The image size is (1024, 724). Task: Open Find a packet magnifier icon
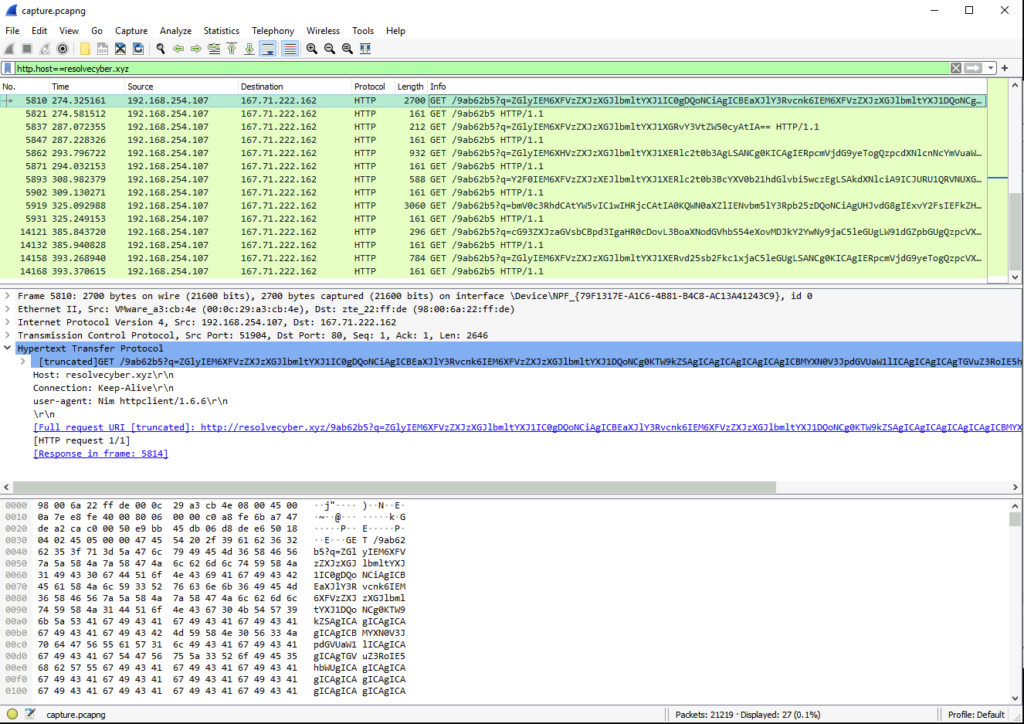coord(160,49)
